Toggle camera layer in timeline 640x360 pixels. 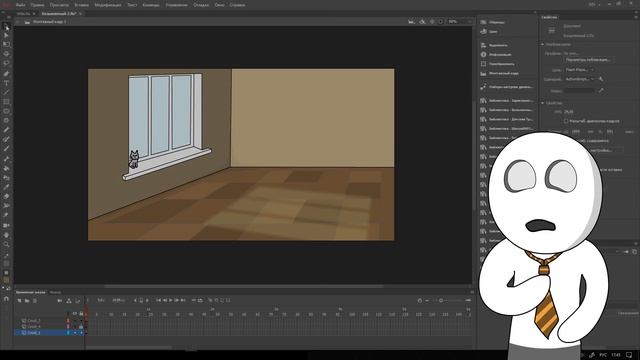pyautogui.click(x=60, y=301)
